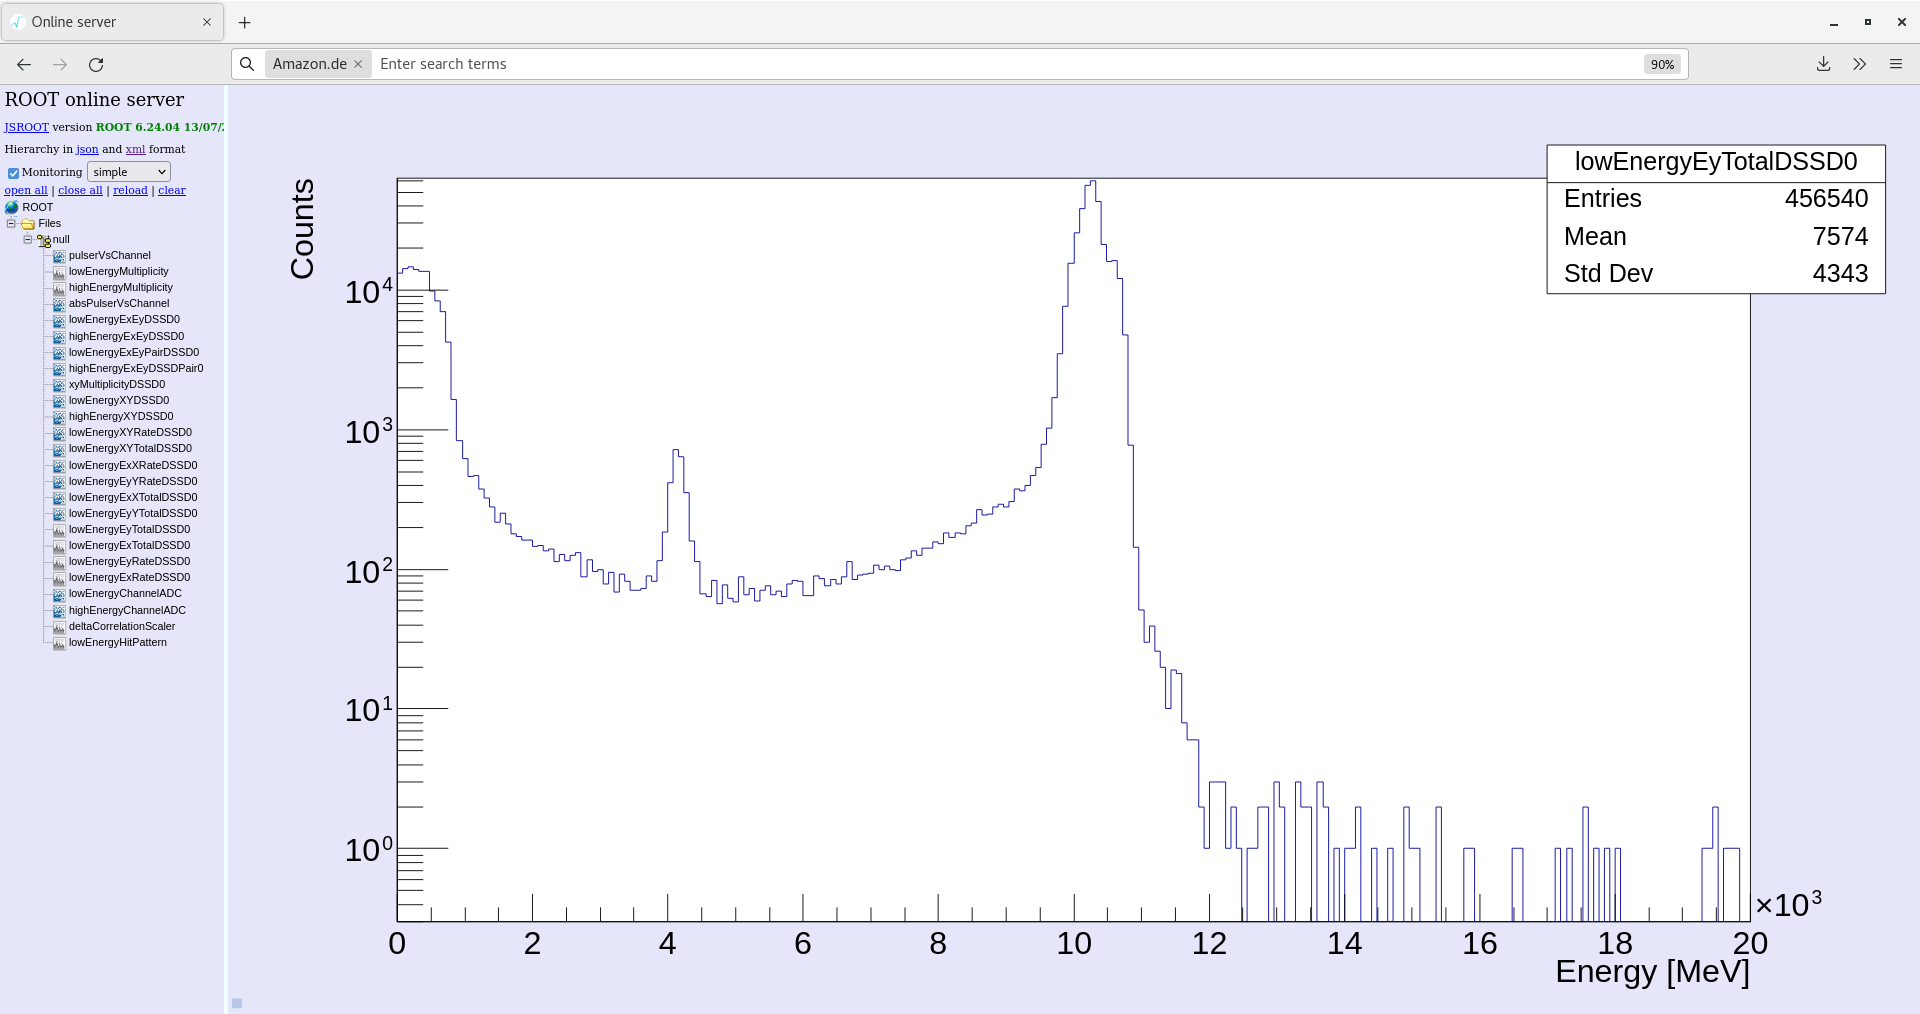Open the 'simple' layout dropdown
Viewport: 1920px width, 1014px height.
tap(129, 172)
